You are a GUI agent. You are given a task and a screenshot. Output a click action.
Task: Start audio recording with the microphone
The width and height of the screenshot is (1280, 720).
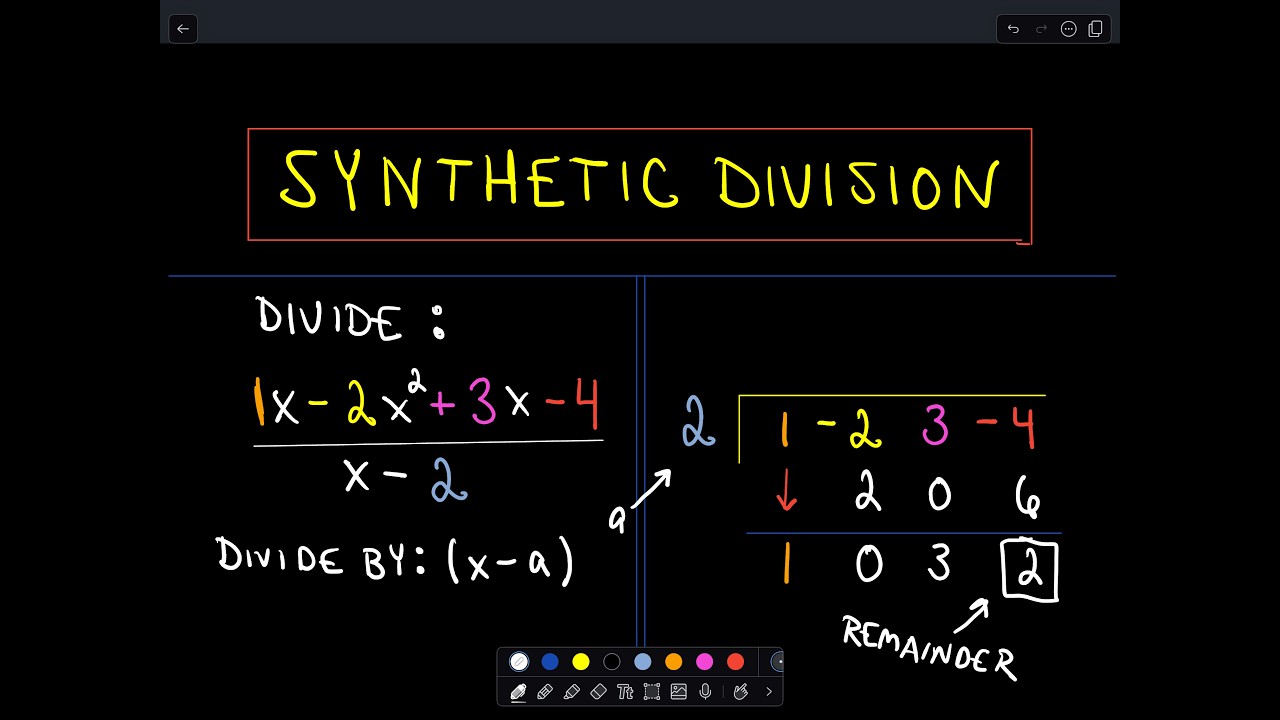pyautogui.click(x=705, y=691)
